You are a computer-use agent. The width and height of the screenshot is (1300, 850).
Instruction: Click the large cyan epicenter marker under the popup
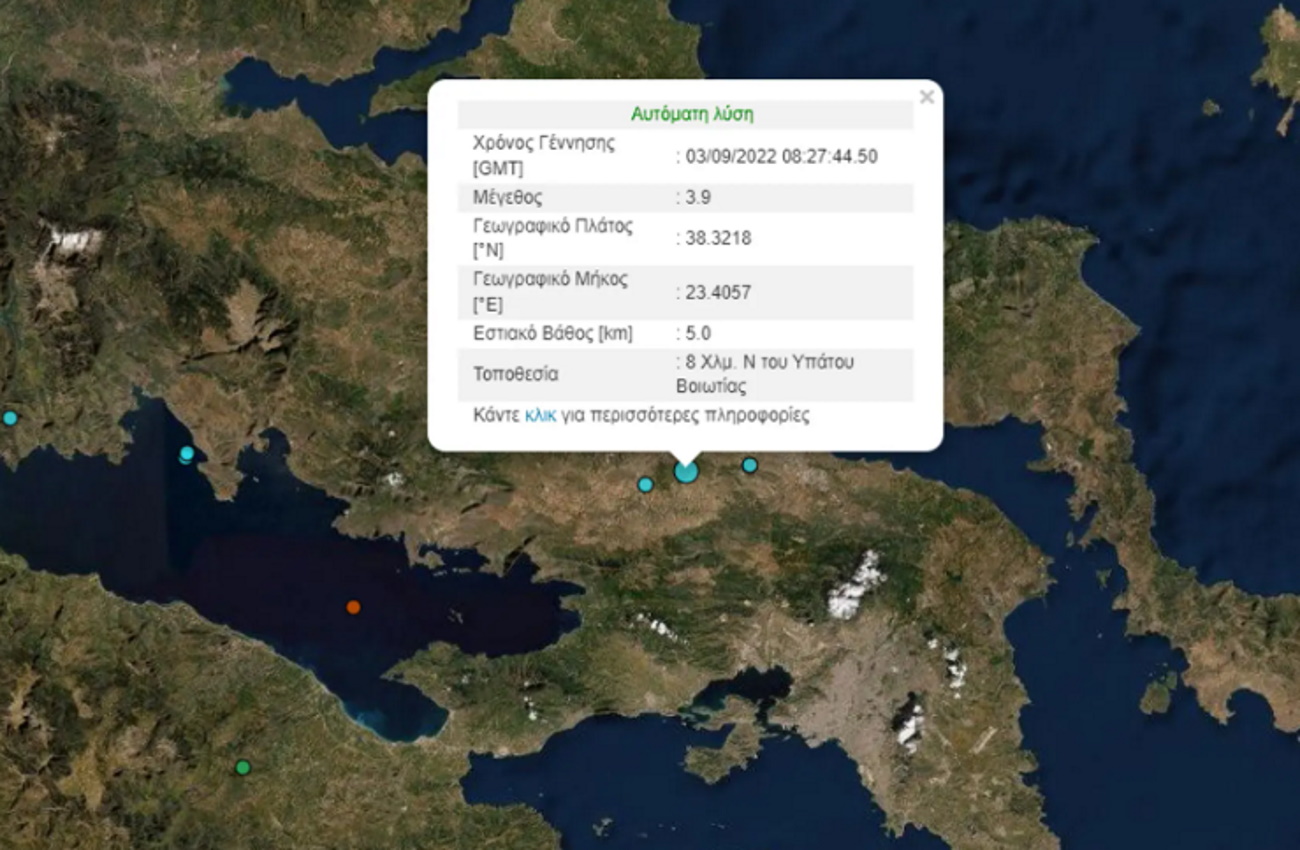click(x=685, y=471)
